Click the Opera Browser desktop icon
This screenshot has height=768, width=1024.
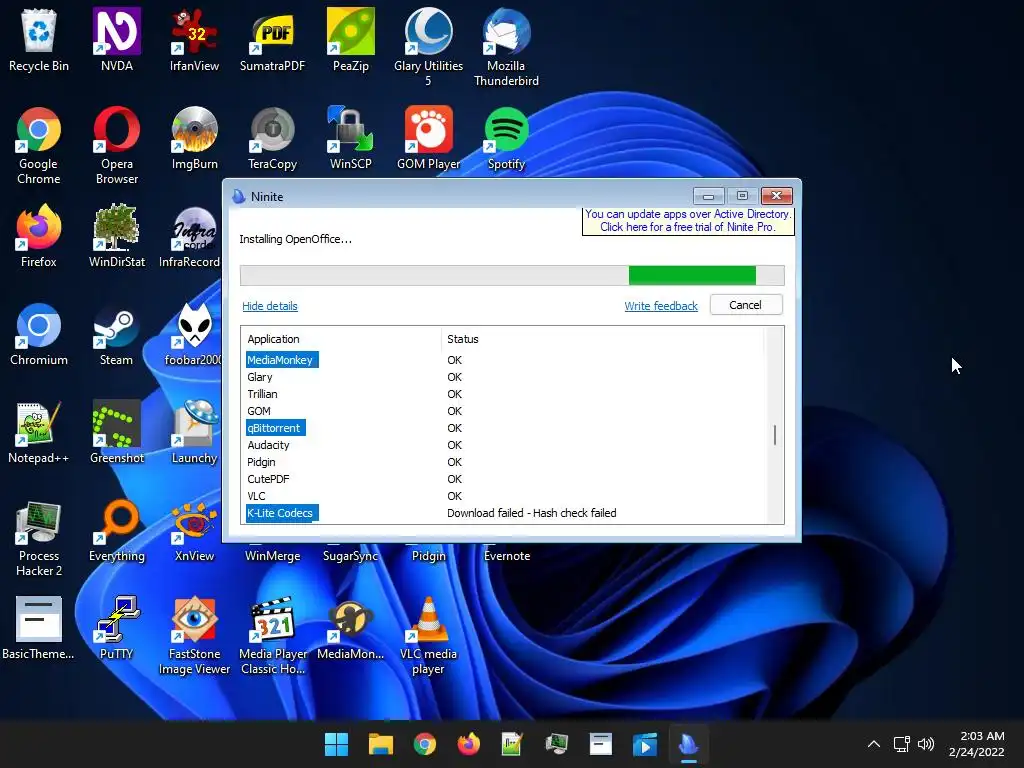pos(117,145)
